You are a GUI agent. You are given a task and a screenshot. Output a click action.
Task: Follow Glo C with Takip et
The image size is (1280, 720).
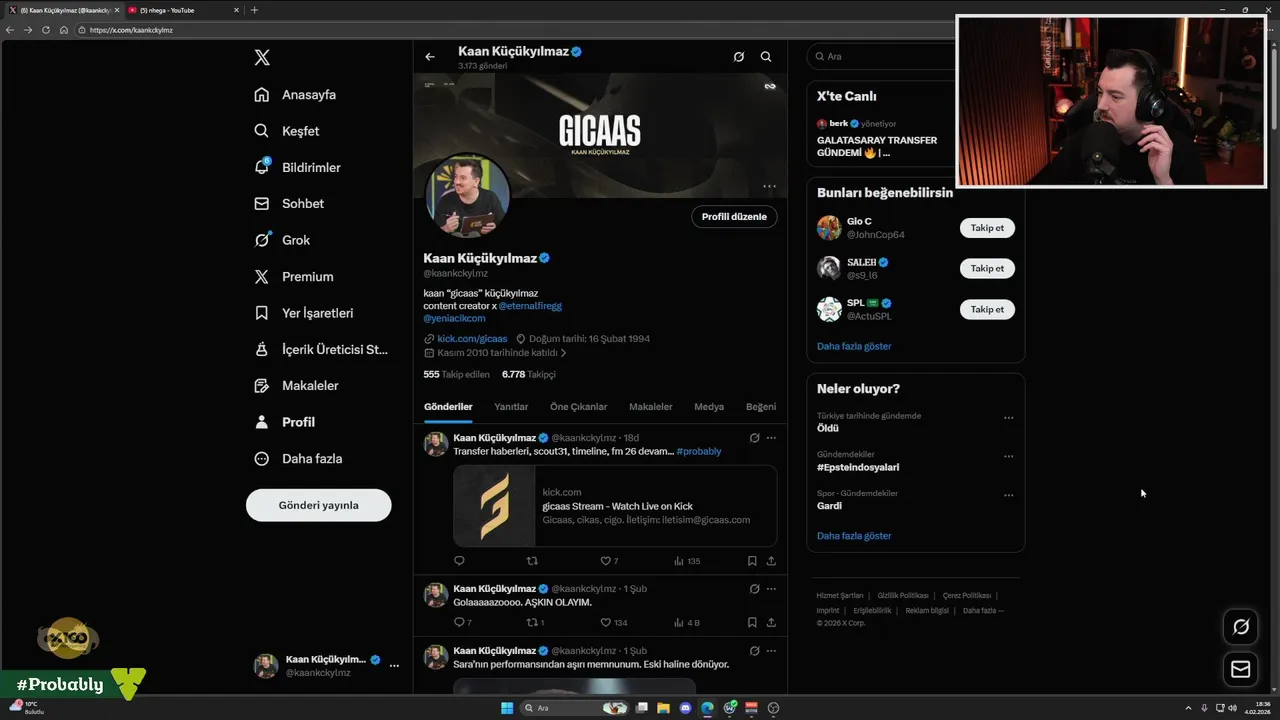point(987,228)
